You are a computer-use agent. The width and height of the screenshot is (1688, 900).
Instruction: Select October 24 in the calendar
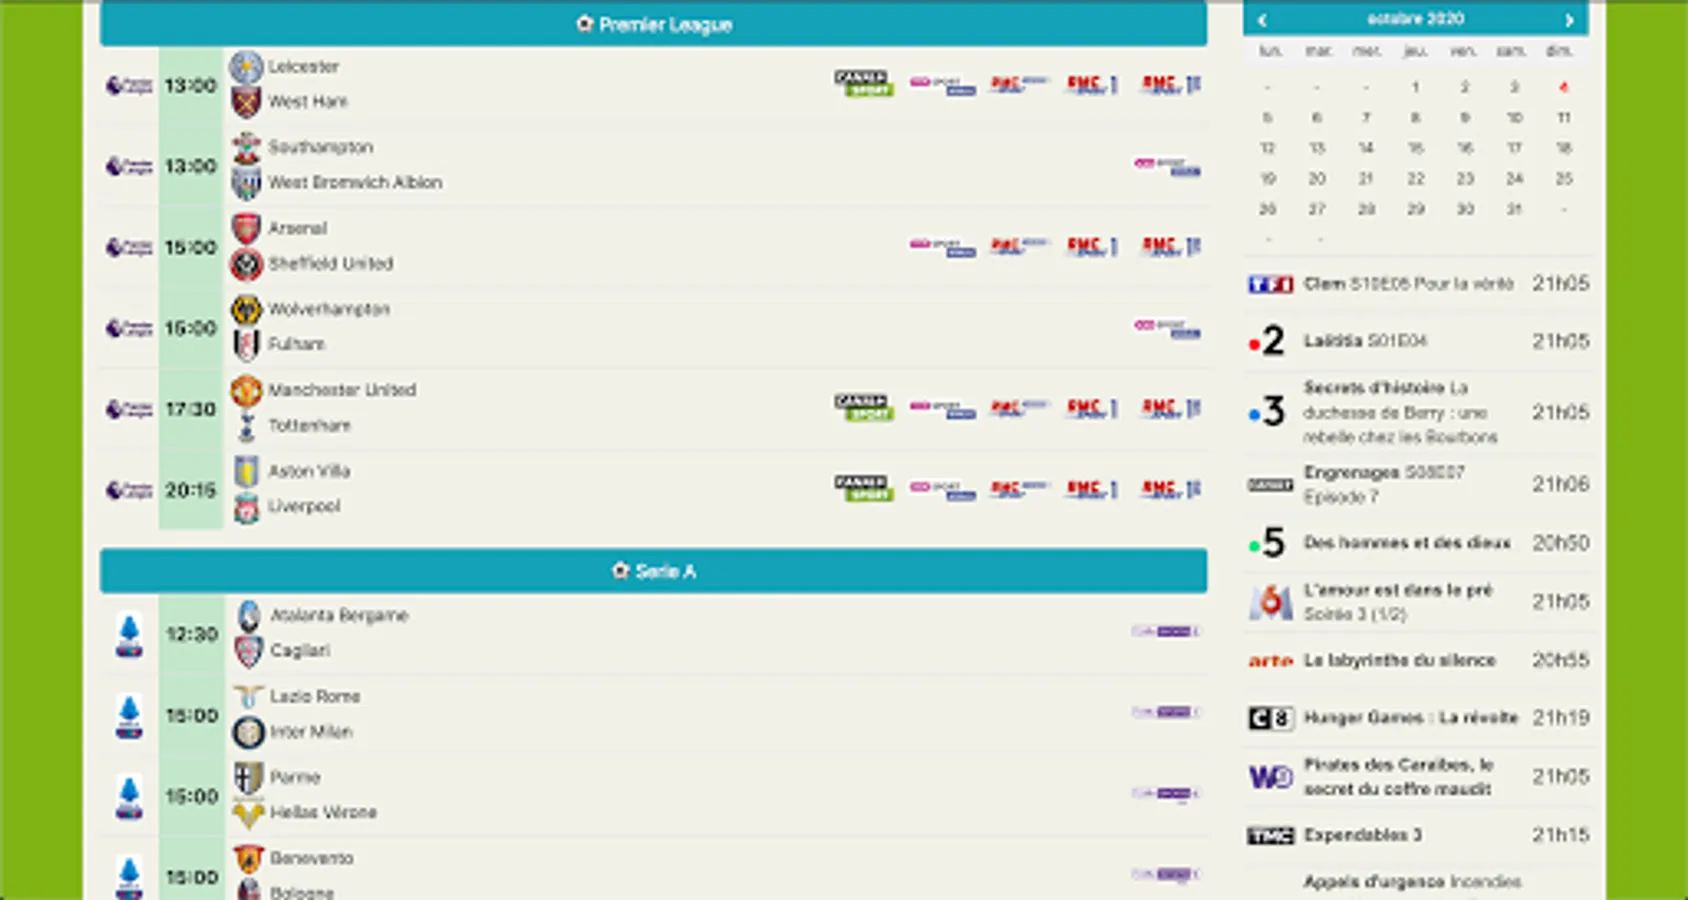1514,179
